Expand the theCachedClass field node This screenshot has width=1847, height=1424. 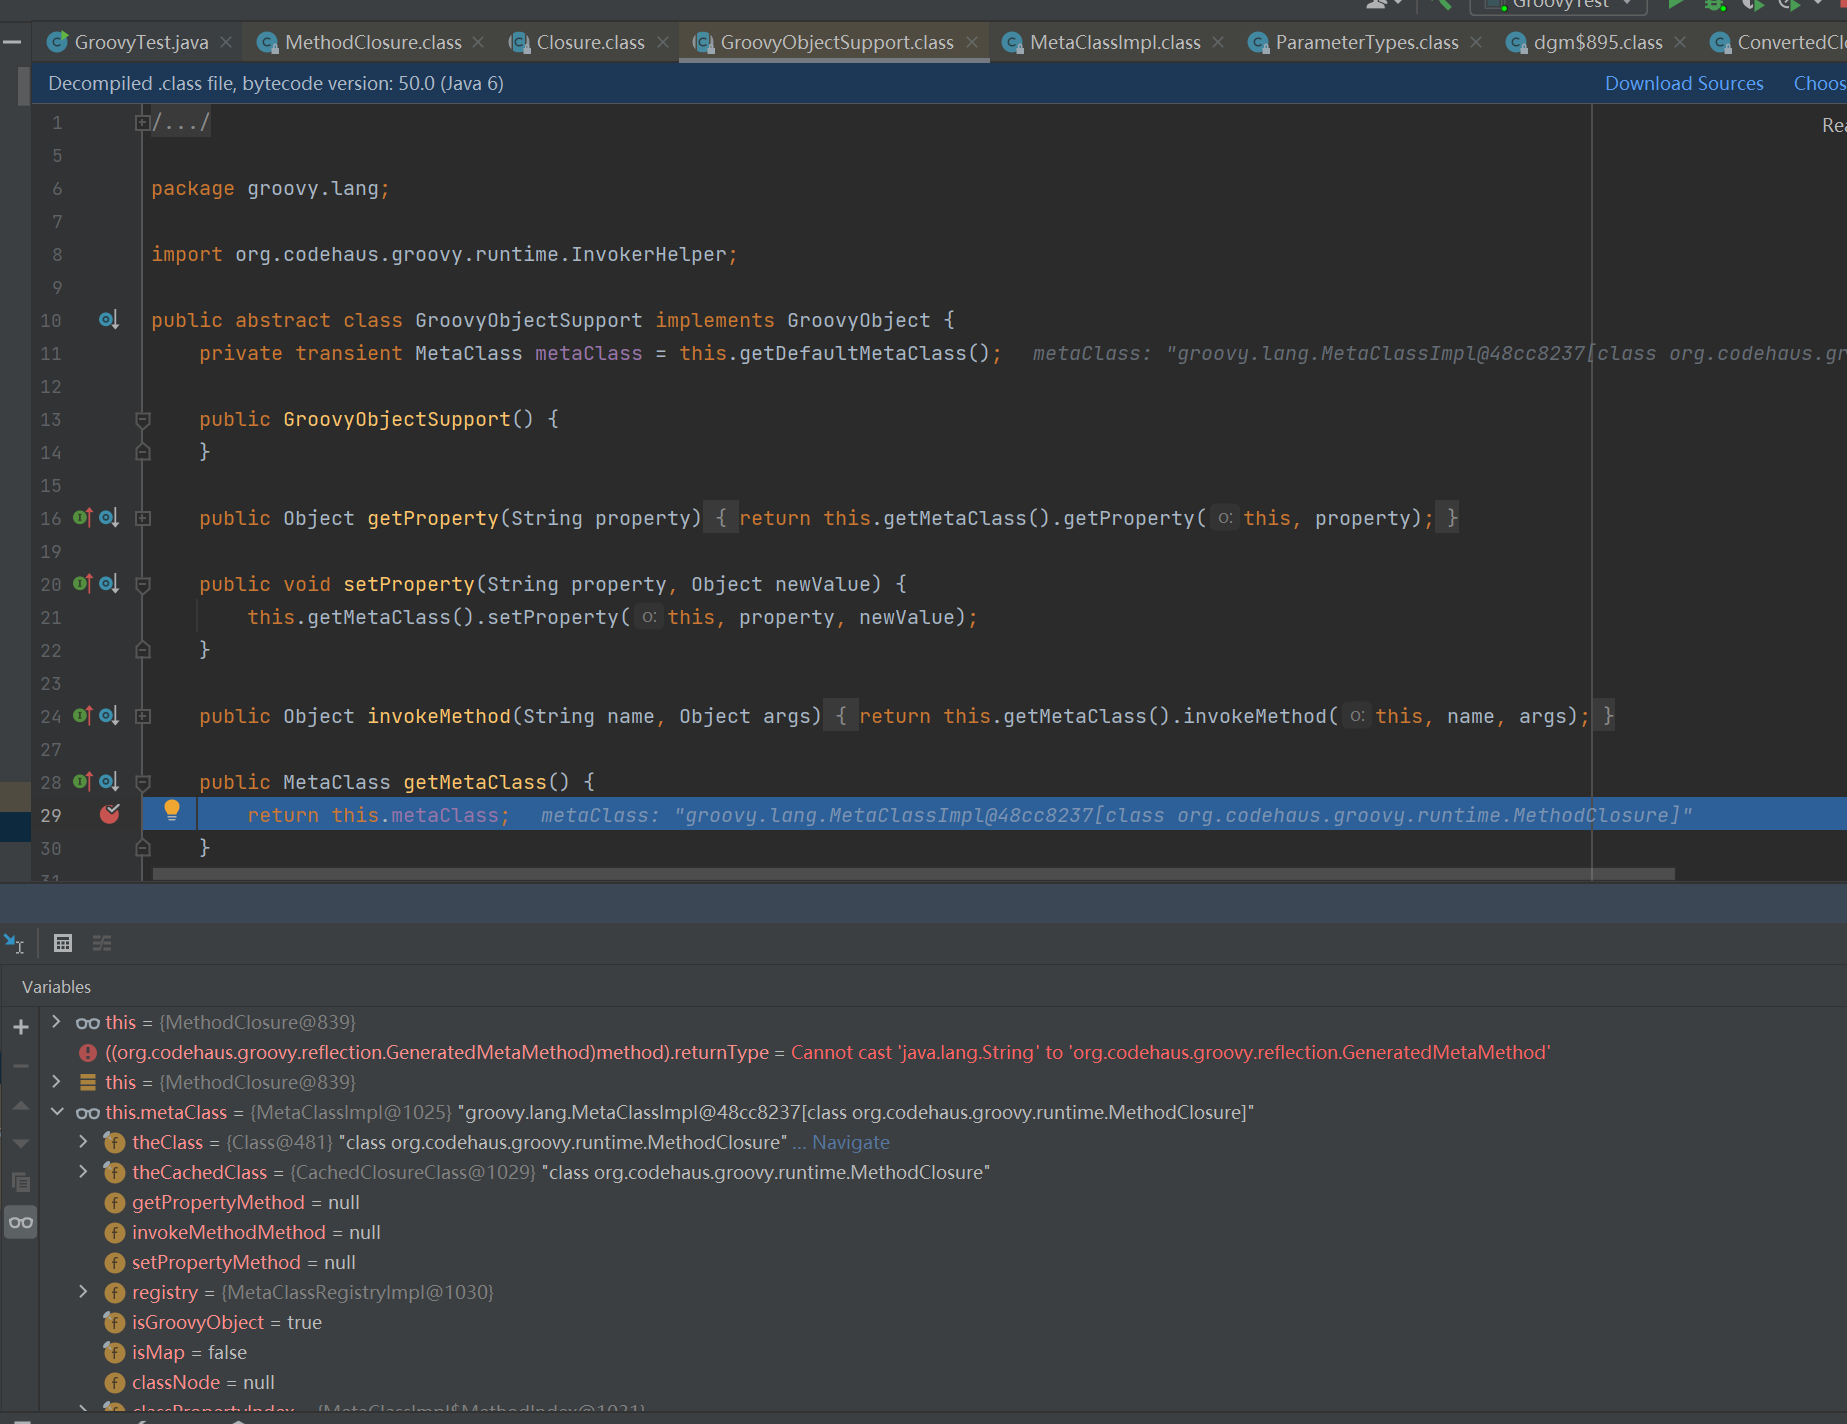tap(84, 1172)
